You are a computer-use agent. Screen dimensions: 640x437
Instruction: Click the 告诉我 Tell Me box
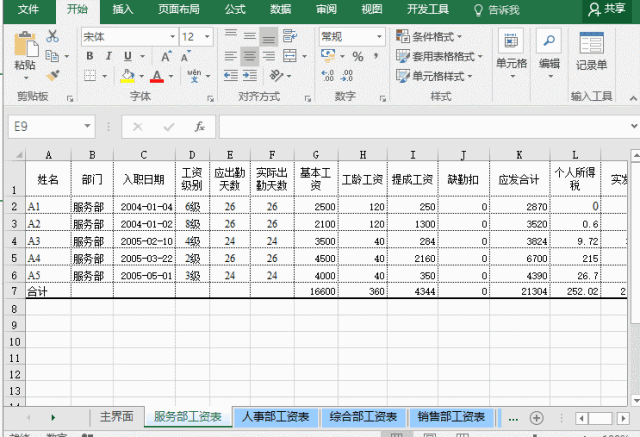tap(496, 10)
